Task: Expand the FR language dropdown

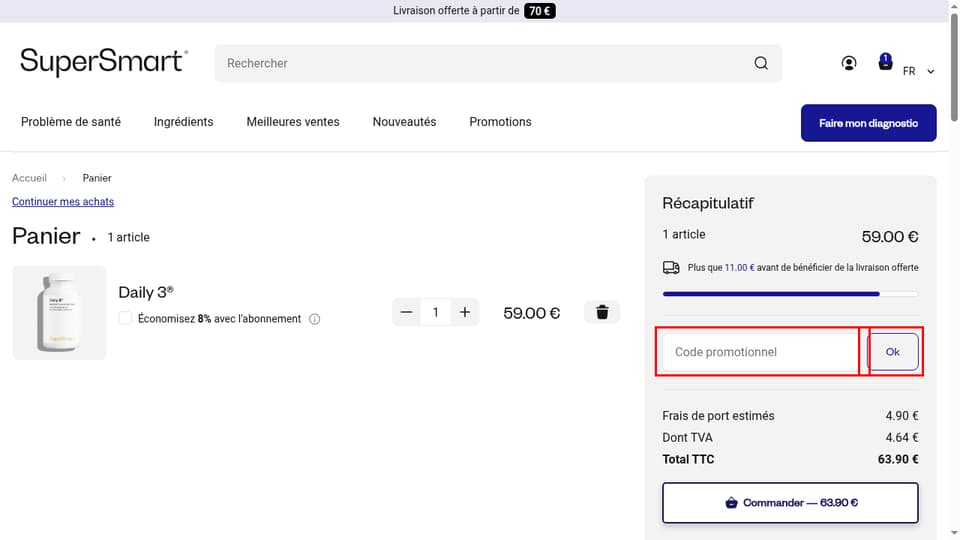Action: pos(919,71)
